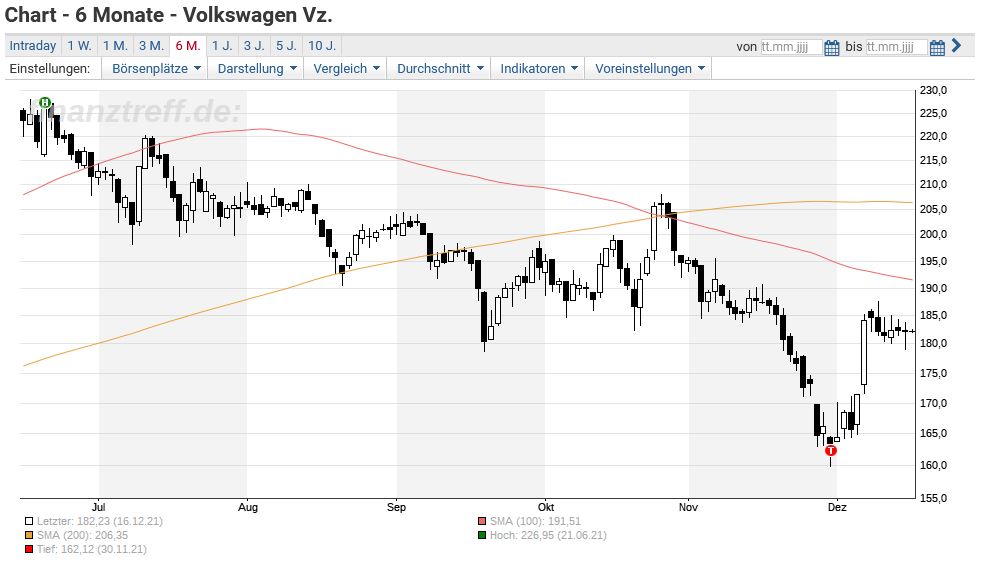
Task: Click the blue arrow to apply date range
Action: pos(956,45)
